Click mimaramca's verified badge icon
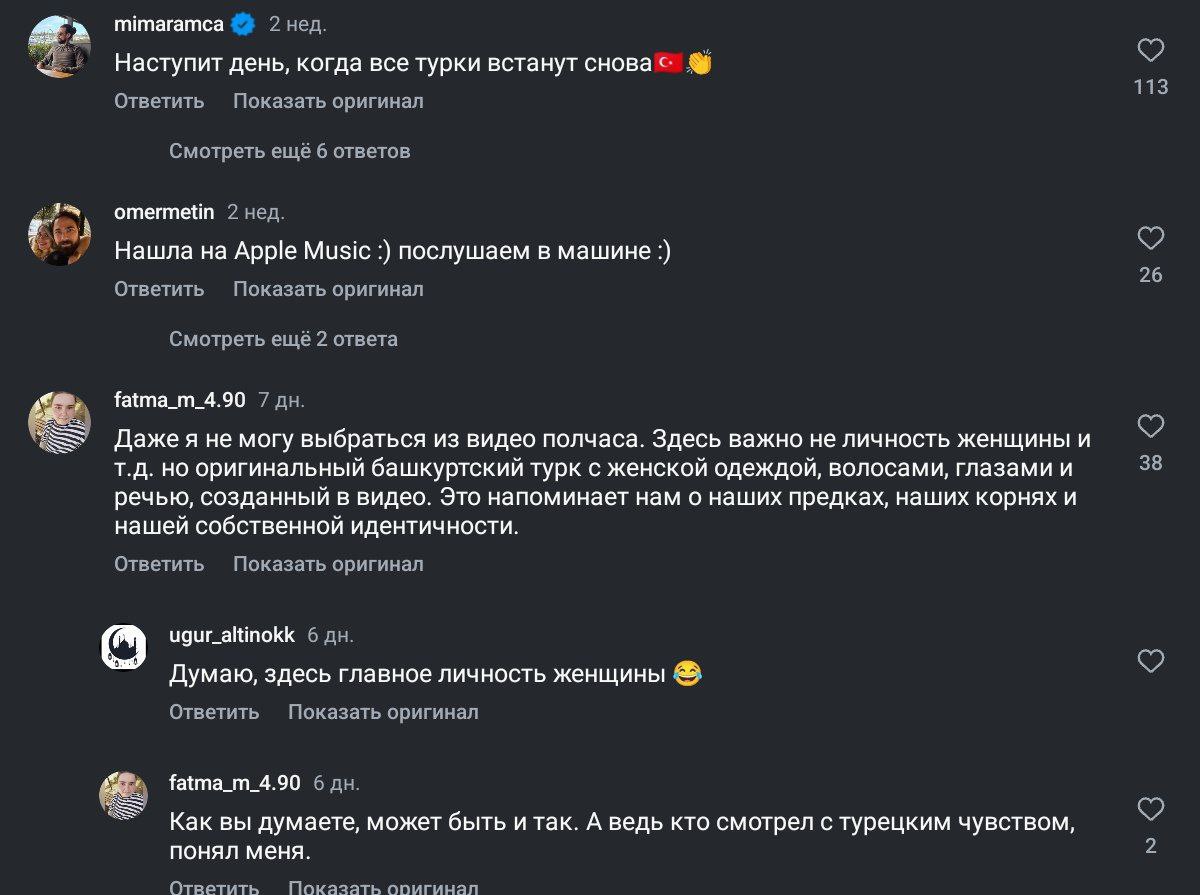 (243, 24)
